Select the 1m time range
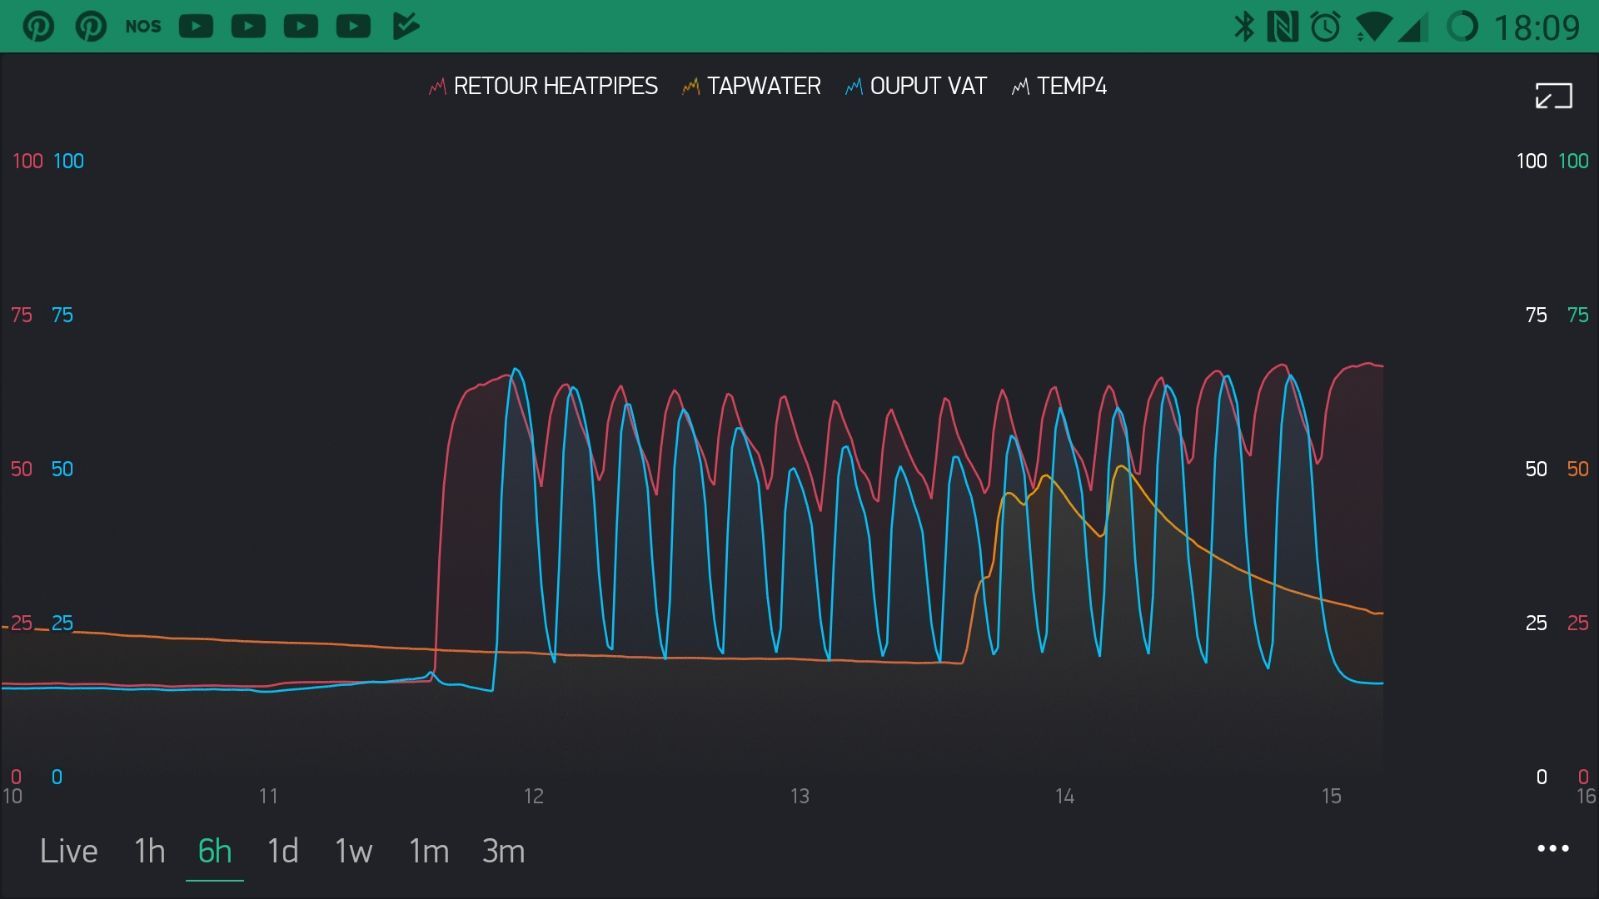1599x899 pixels. pyautogui.click(x=429, y=851)
